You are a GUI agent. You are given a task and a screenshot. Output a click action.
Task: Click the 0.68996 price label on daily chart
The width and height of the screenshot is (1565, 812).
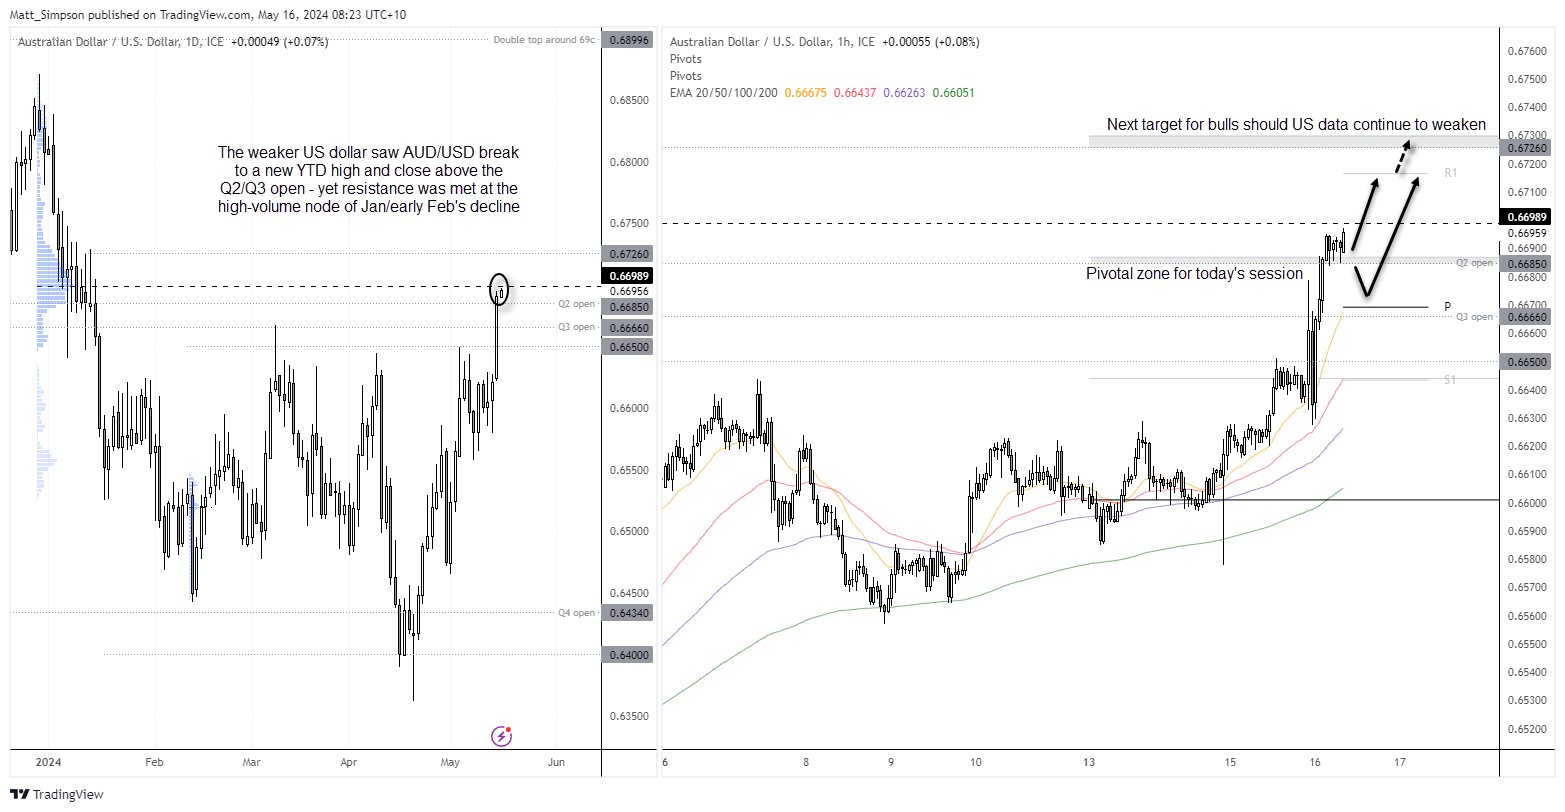[628, 40]
